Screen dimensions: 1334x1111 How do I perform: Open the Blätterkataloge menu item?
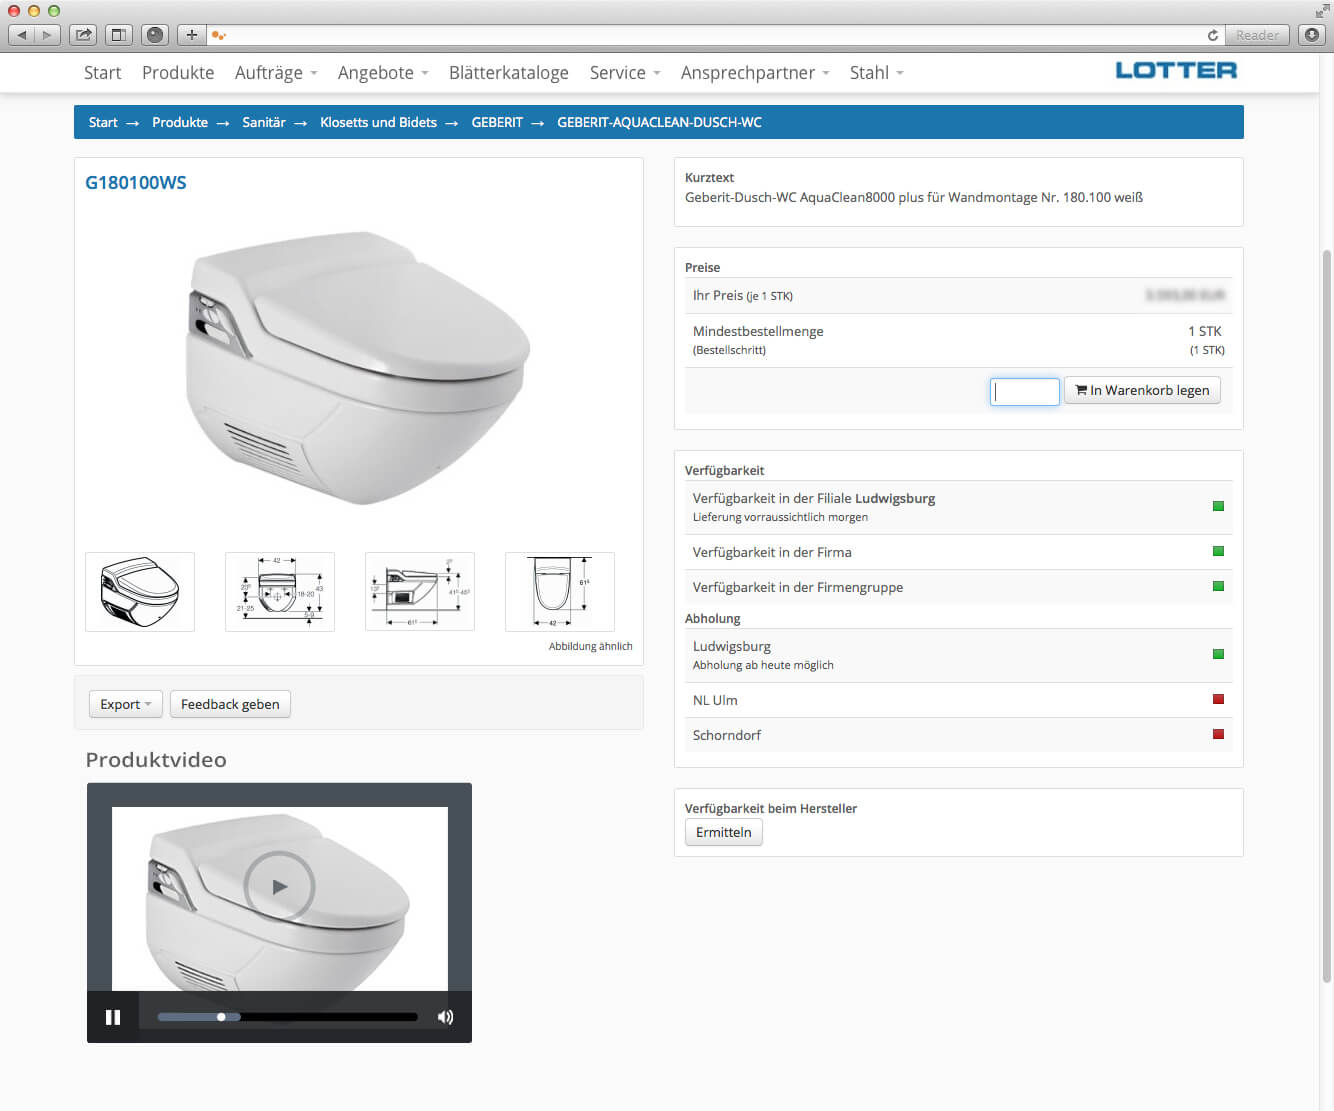click(508, 73)
